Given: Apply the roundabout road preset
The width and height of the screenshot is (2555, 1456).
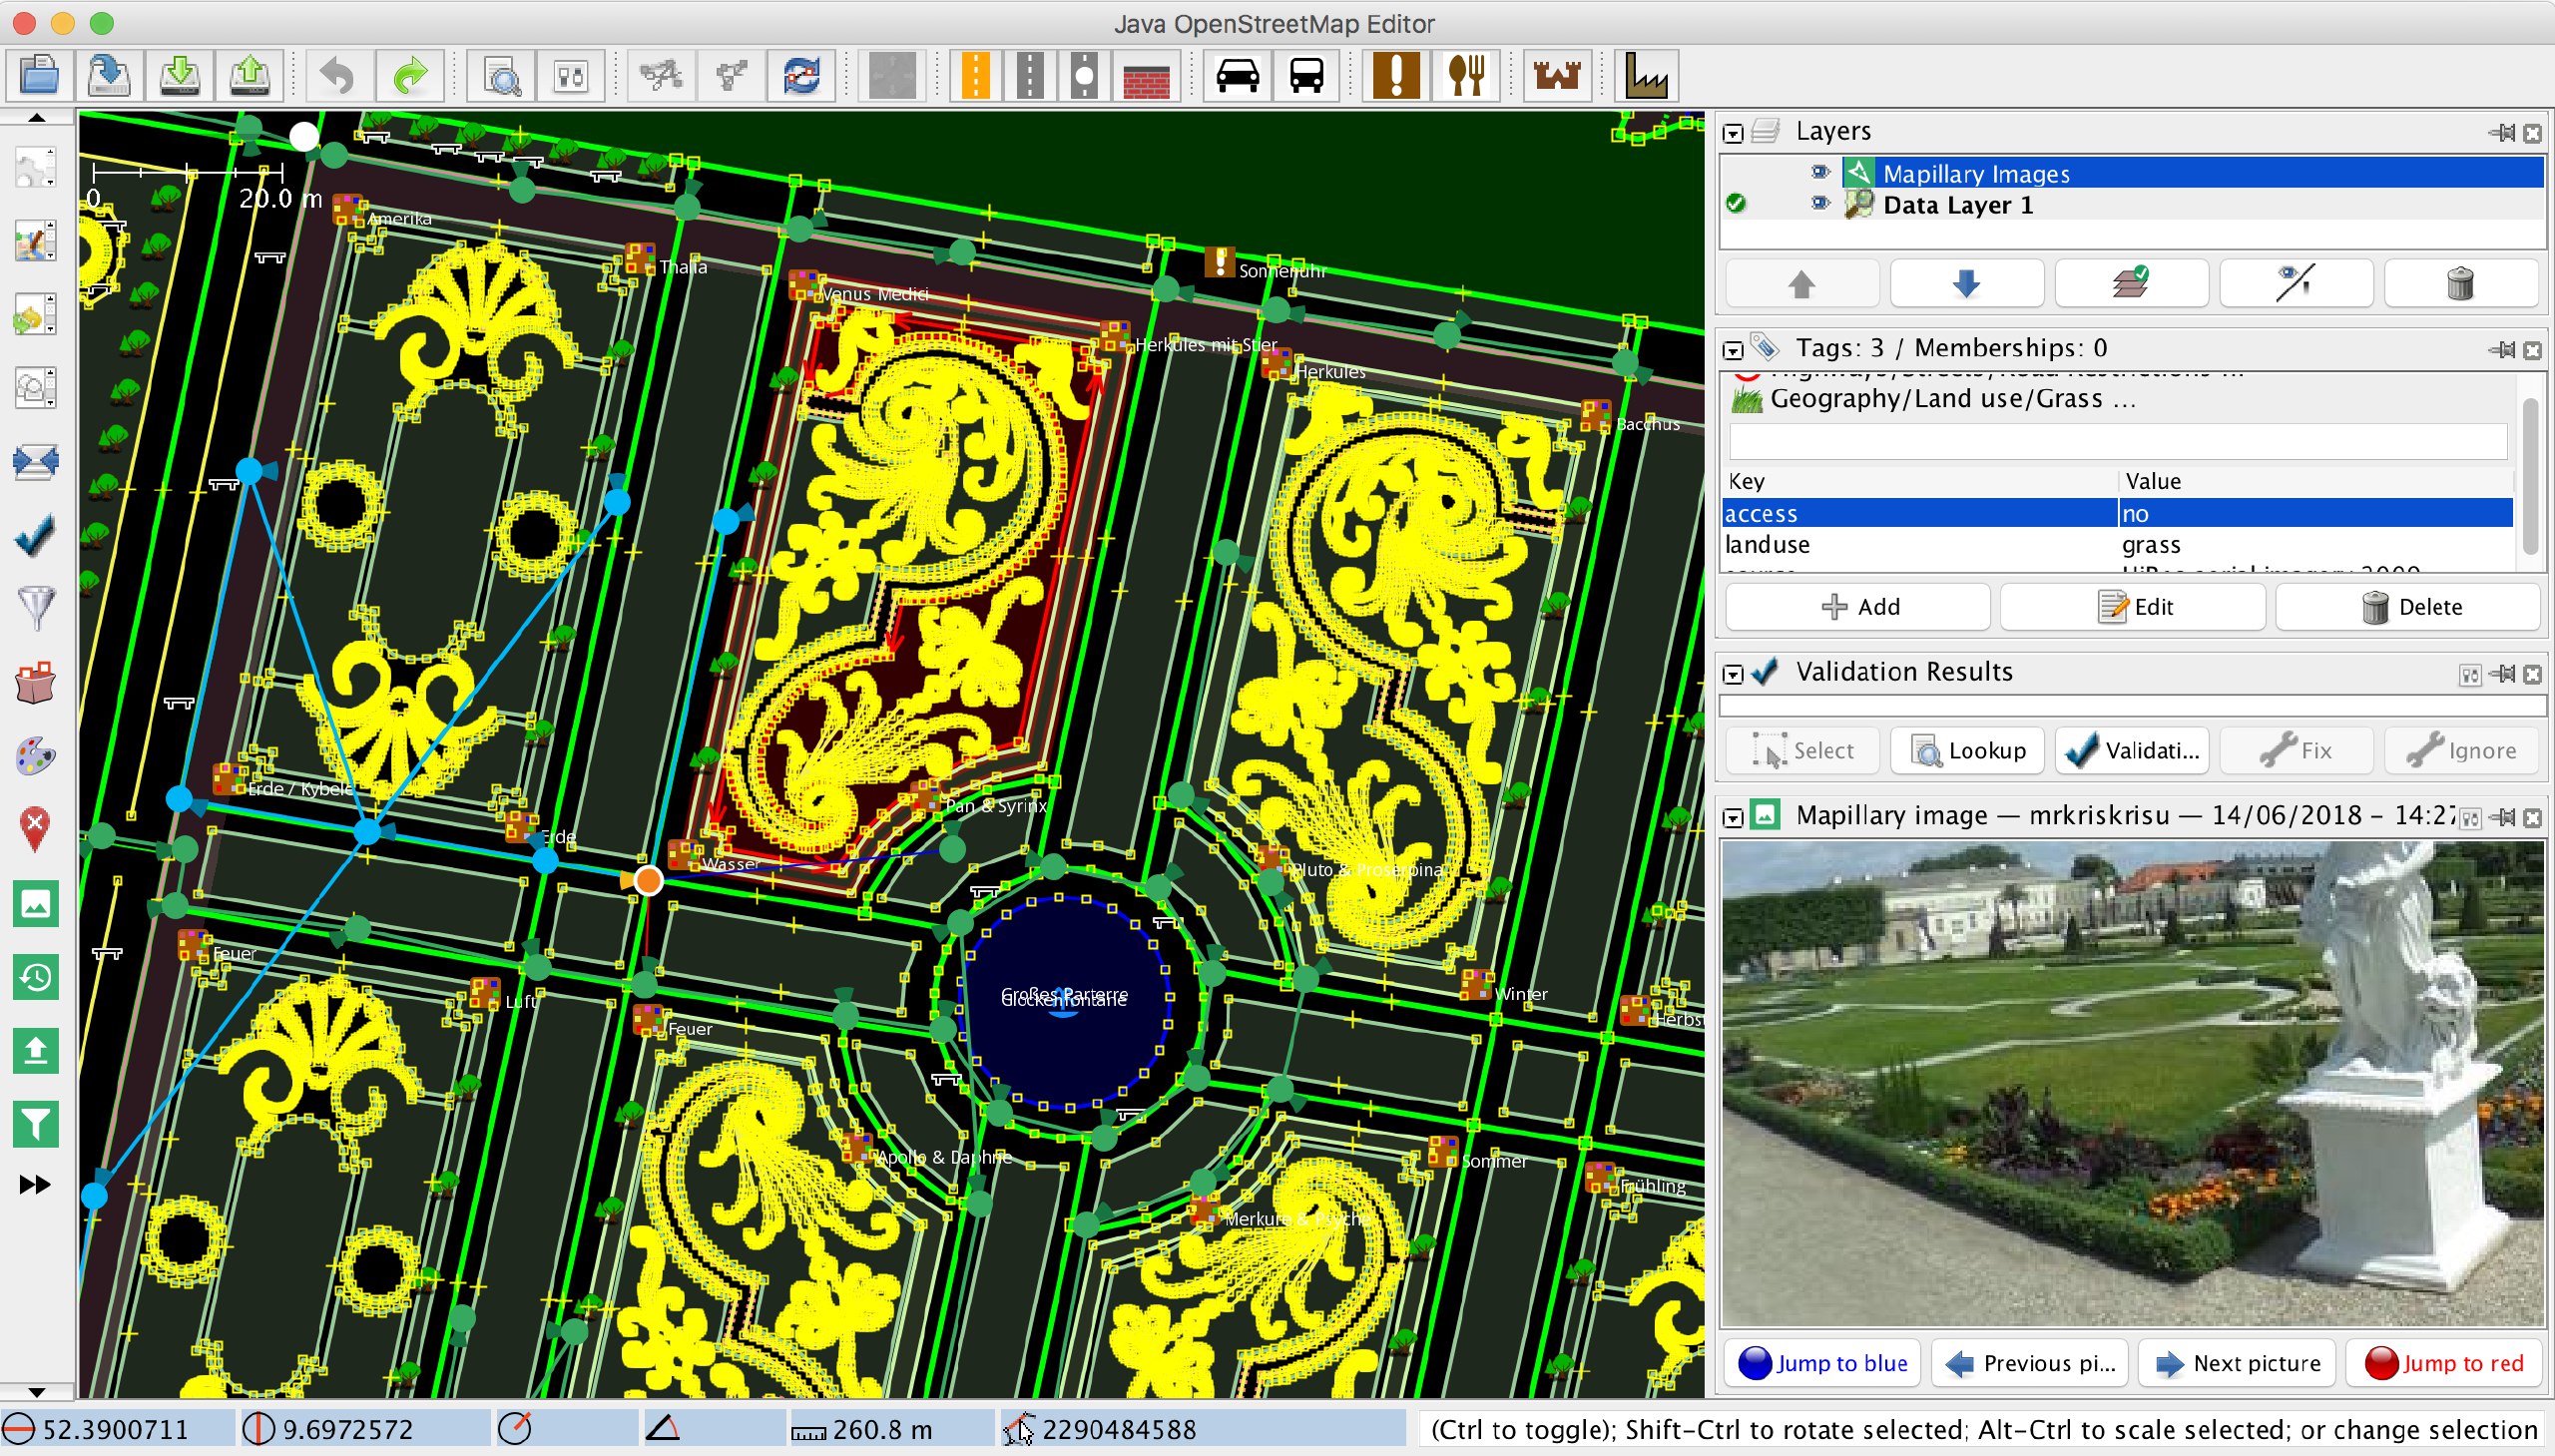Looking at the screenshot, I should pyautogui.click(x=1084, y=76).
